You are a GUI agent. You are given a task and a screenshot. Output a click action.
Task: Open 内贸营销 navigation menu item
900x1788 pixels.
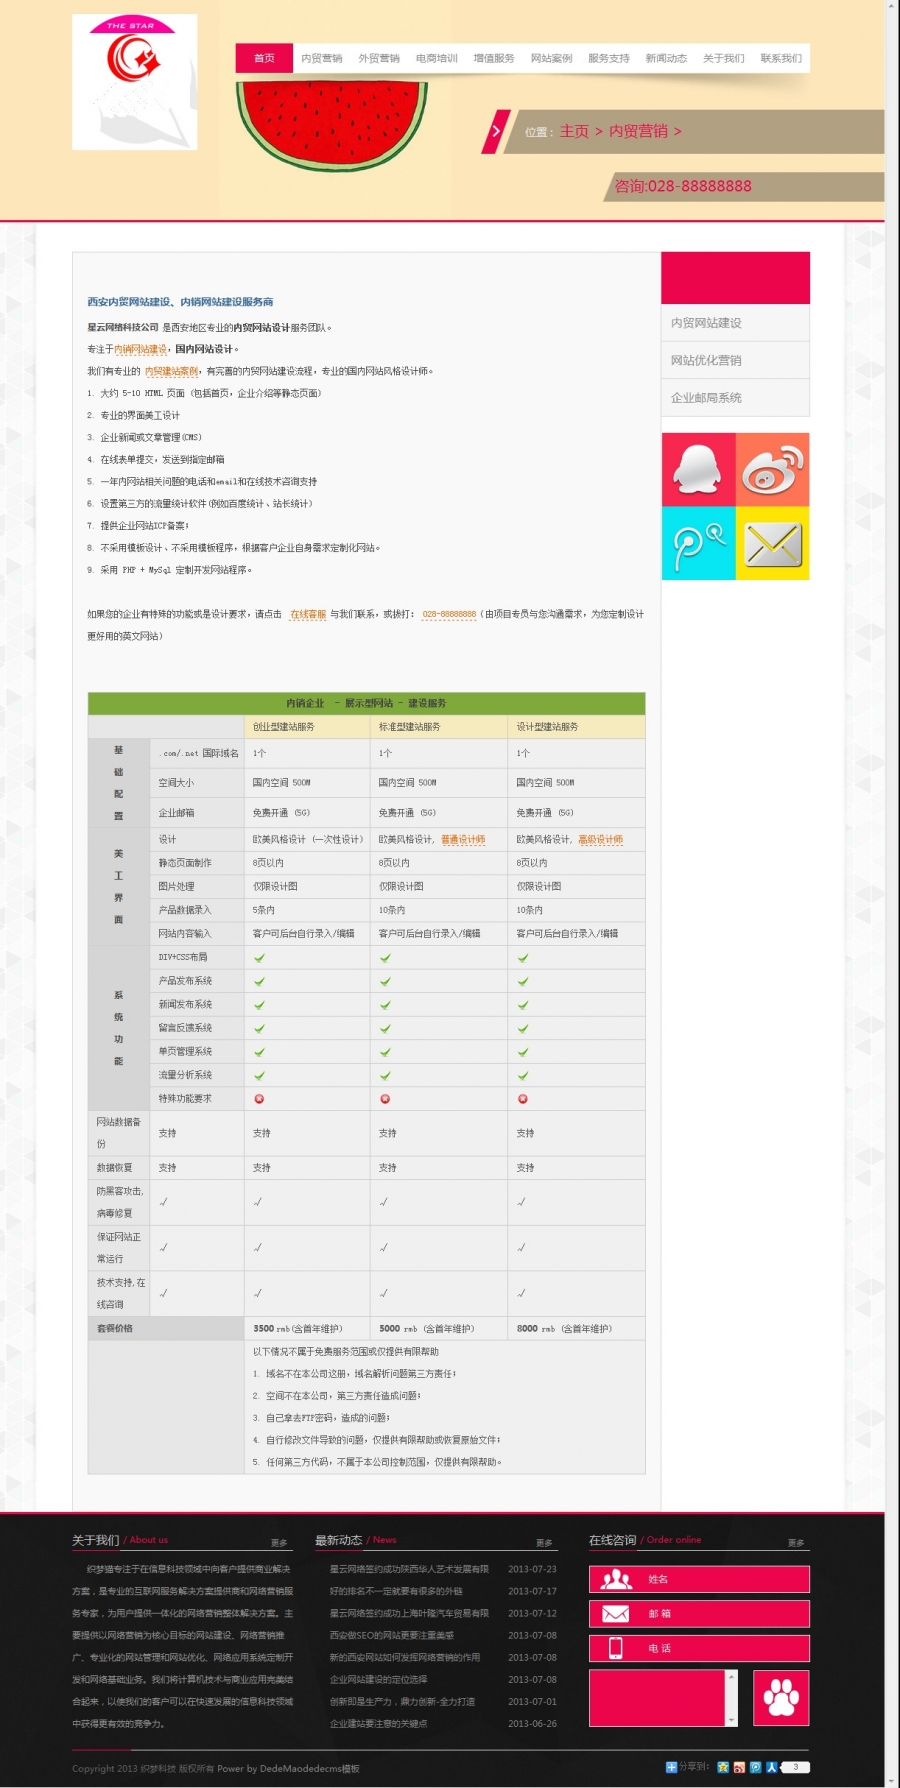[x=322, y=58]
